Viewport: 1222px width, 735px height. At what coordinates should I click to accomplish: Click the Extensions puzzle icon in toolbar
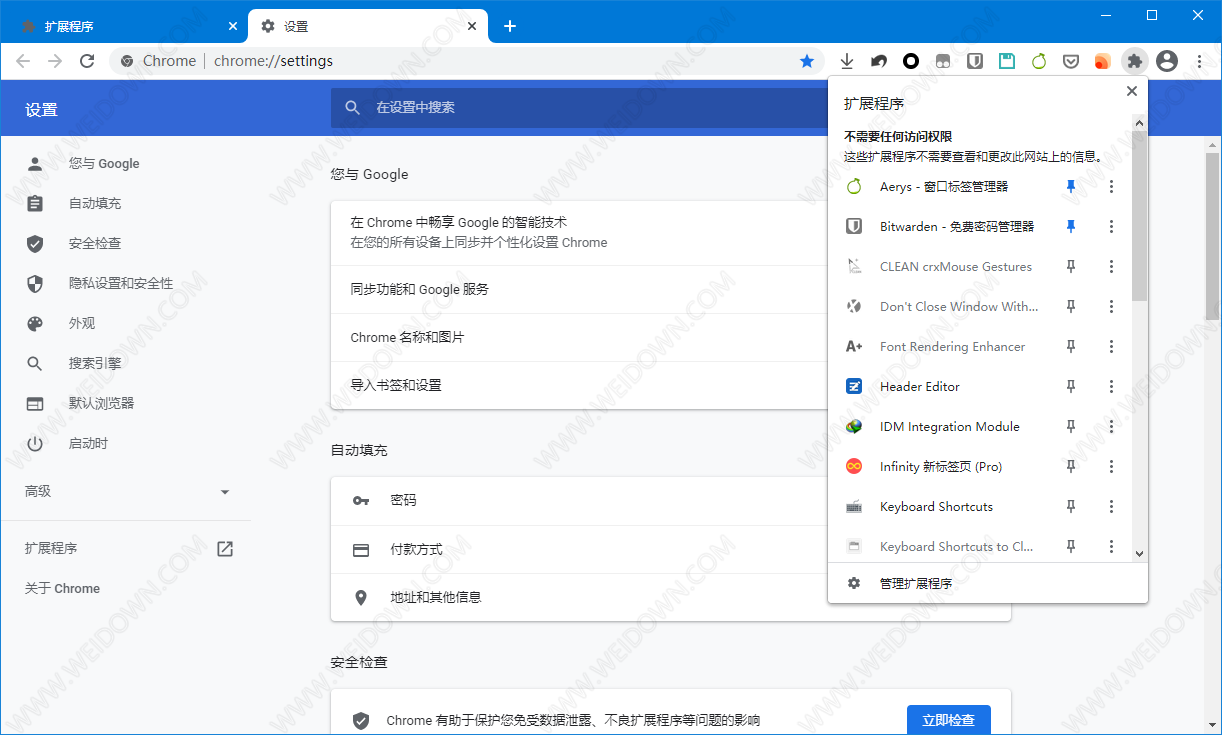1134,61
